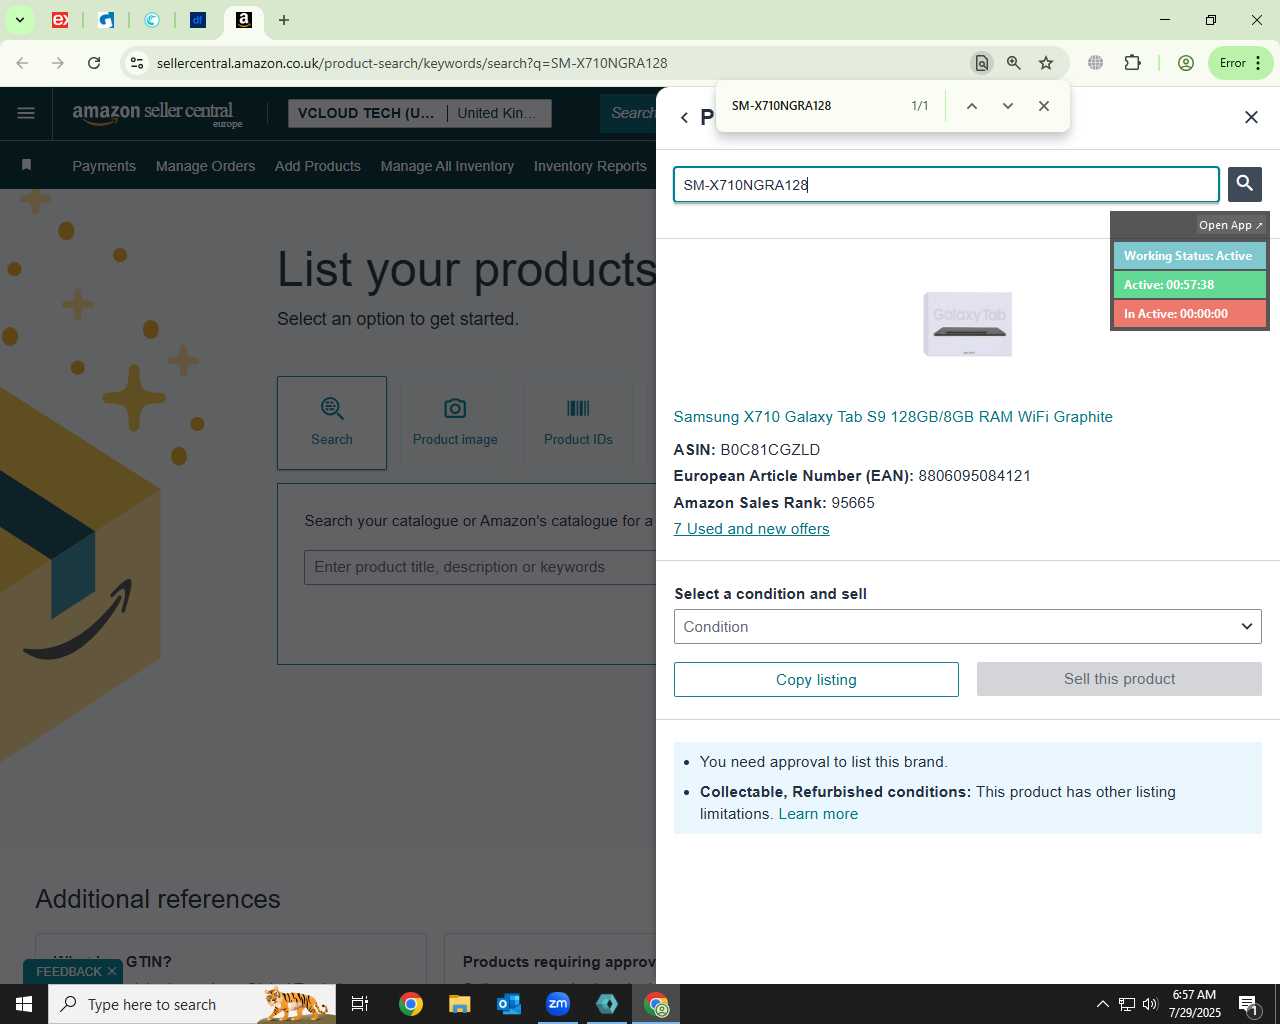
Task: Click the Copy listing button
Action: (x=816, y=680)
